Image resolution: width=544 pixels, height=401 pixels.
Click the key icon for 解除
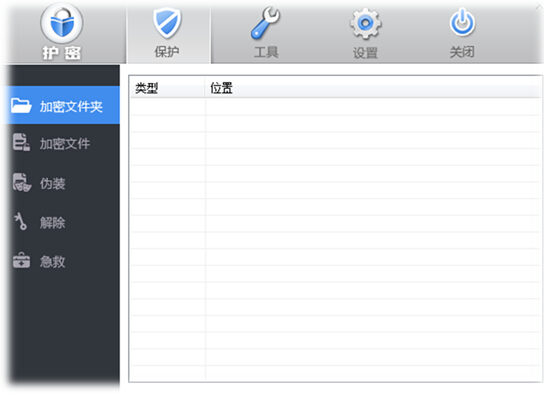[20, 221]
